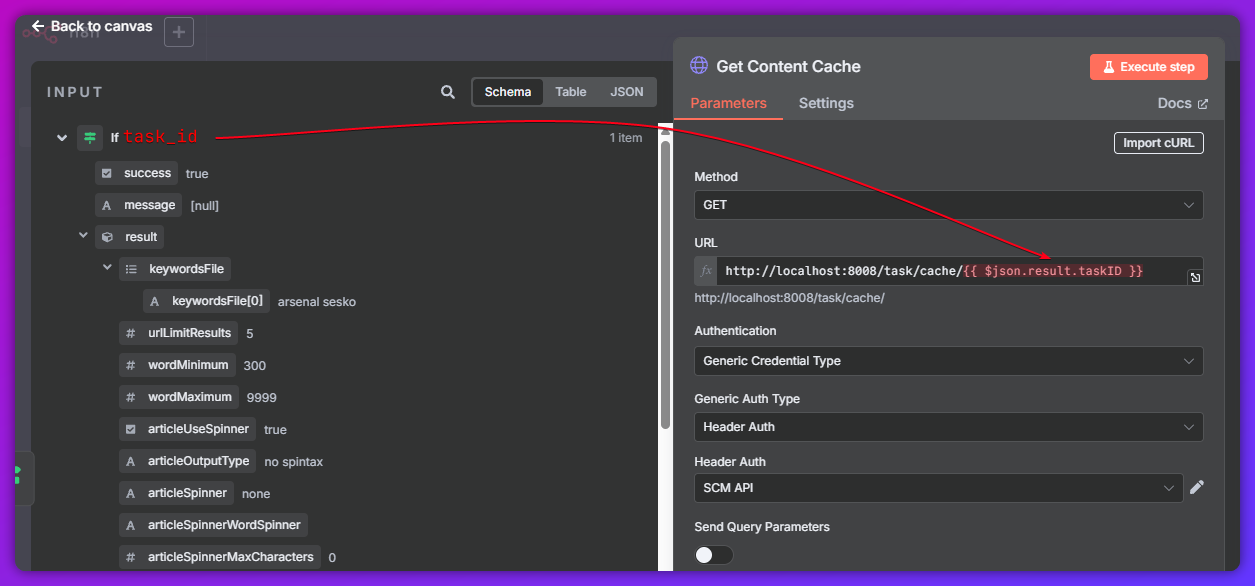Click the Execute step button
Viewport: 1255px width, 586px height.
point(1149,67)
